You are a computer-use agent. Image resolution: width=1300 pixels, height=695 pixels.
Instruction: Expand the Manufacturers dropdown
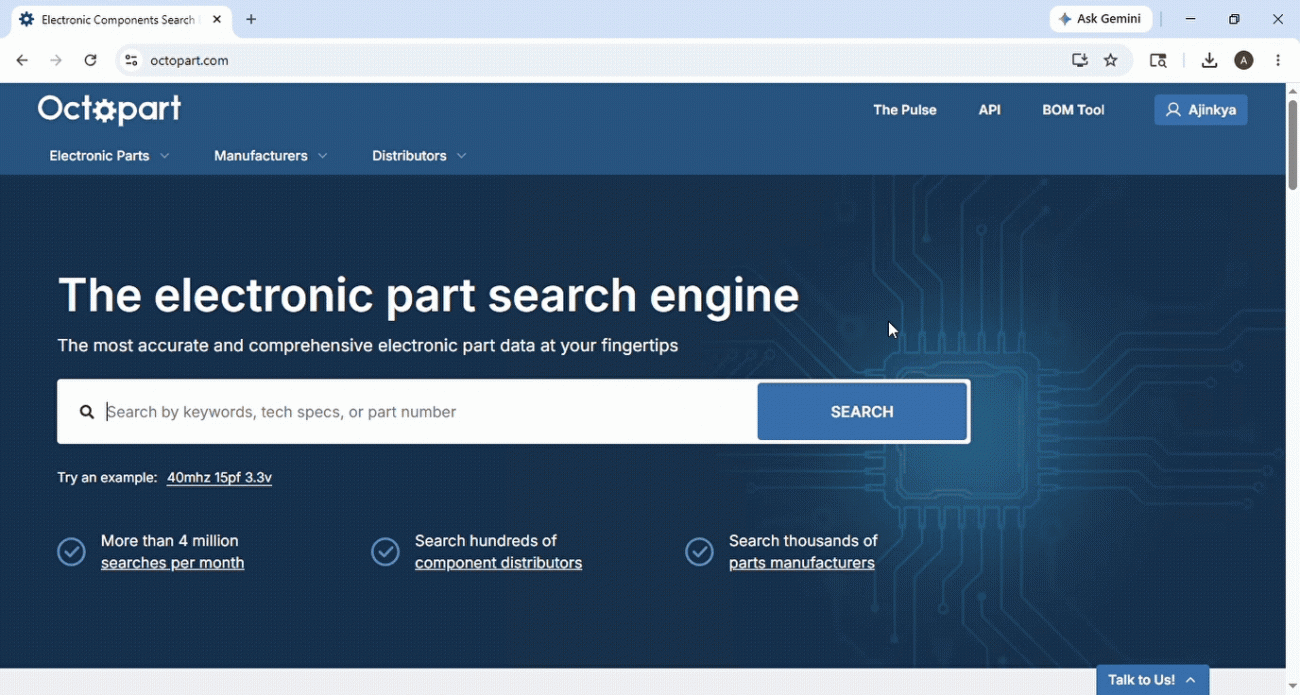click(270, 156)
